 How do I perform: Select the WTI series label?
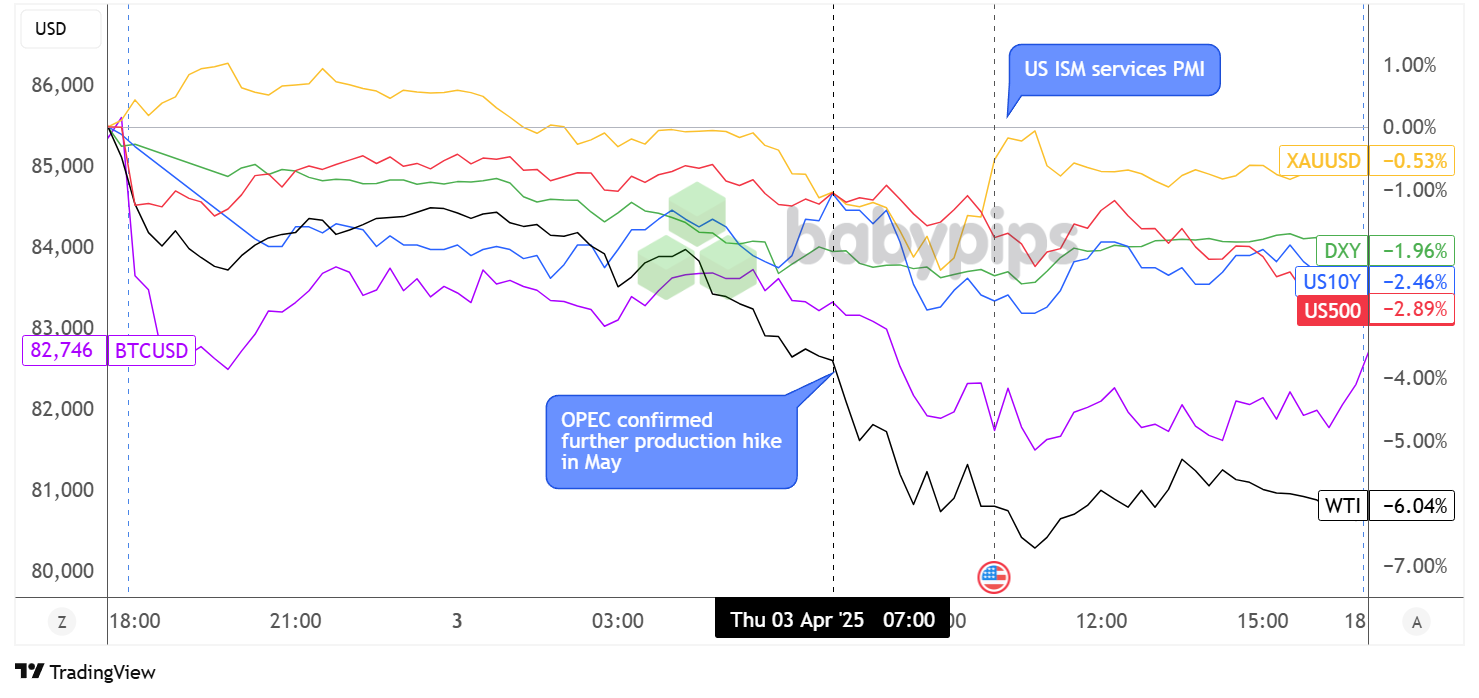coord(1343,506)
